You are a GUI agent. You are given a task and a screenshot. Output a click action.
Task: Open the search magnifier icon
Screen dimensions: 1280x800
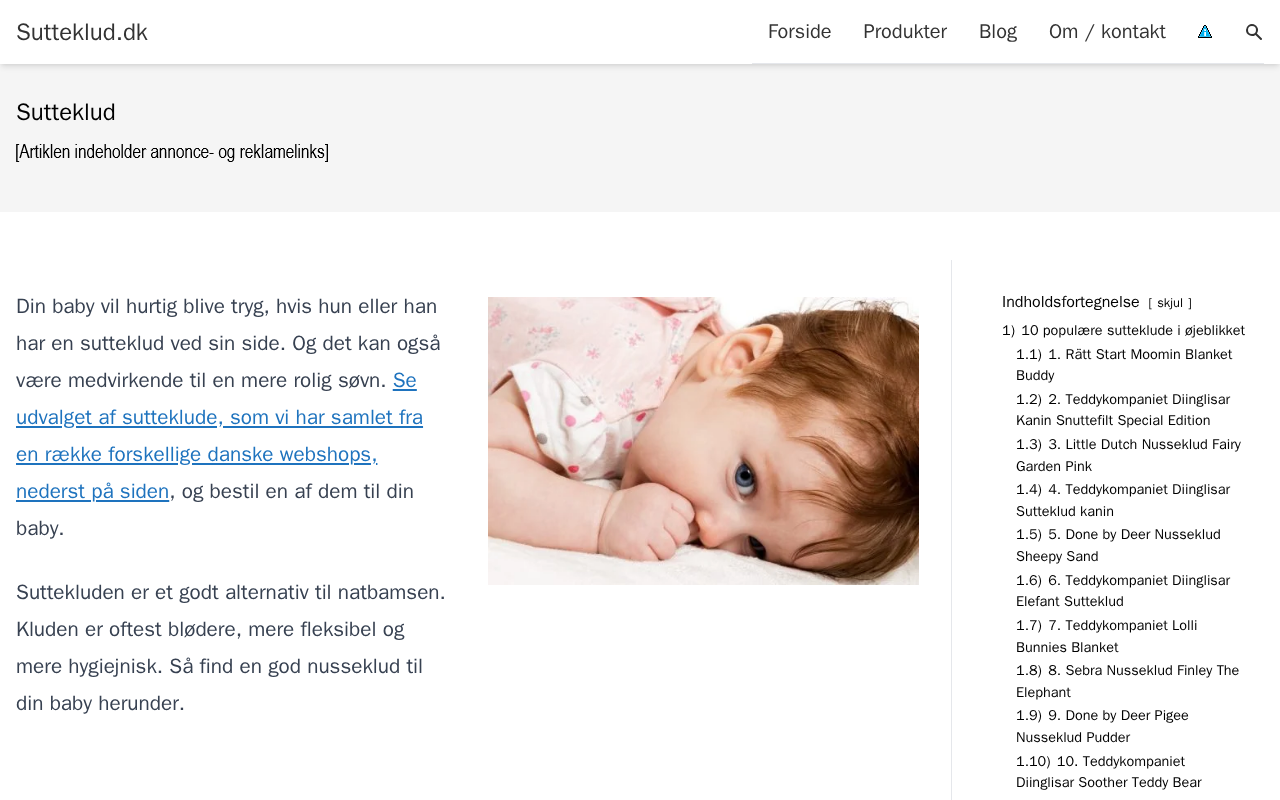point(1254,32)
